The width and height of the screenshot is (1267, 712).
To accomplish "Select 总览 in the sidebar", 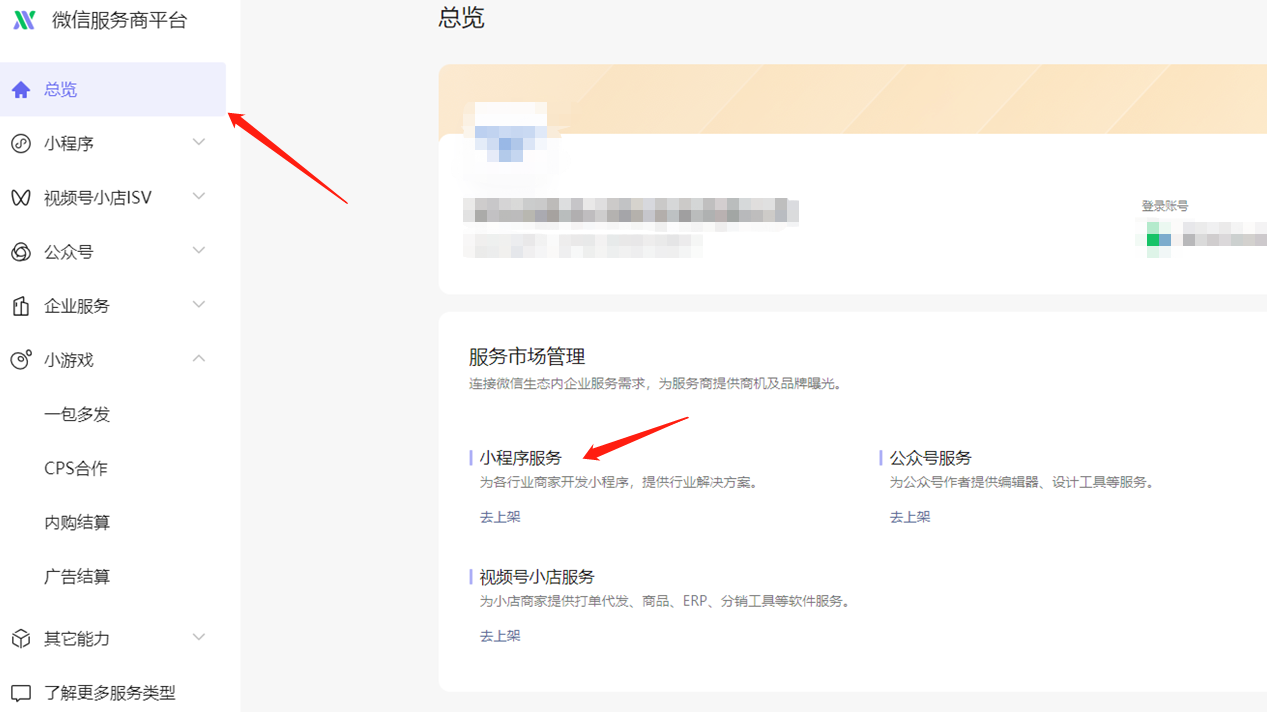I will [x=113, y=90].
